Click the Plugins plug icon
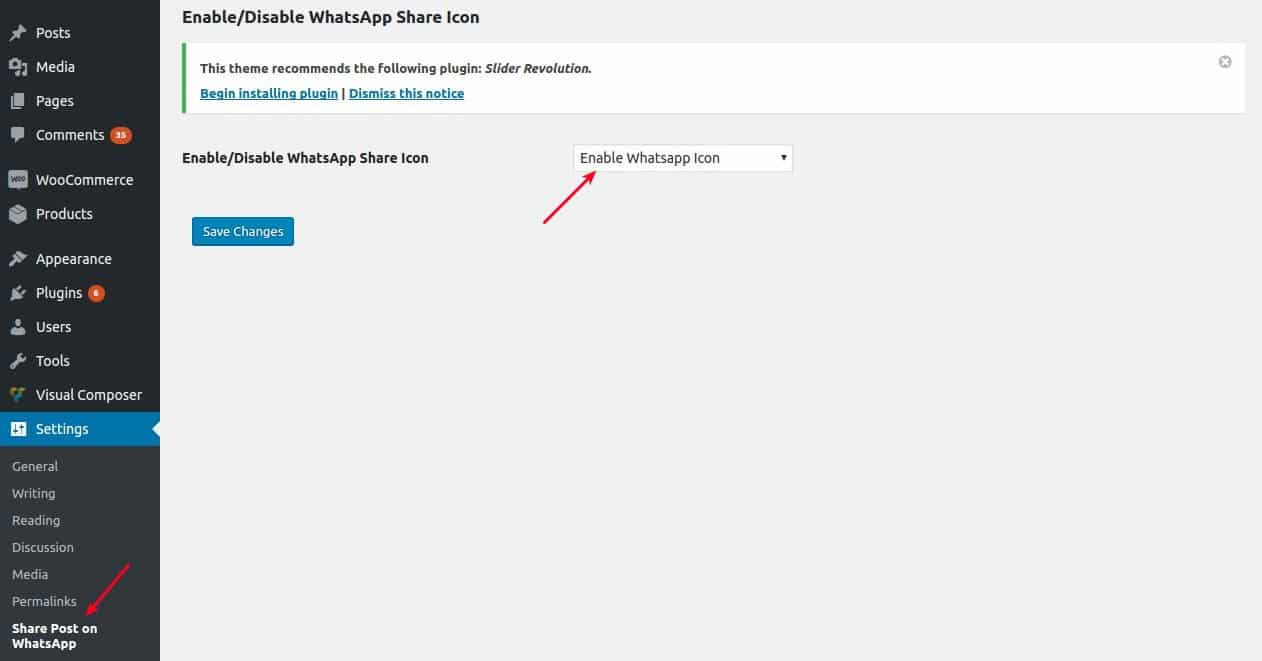1262x661 pixels. (18, 293)
